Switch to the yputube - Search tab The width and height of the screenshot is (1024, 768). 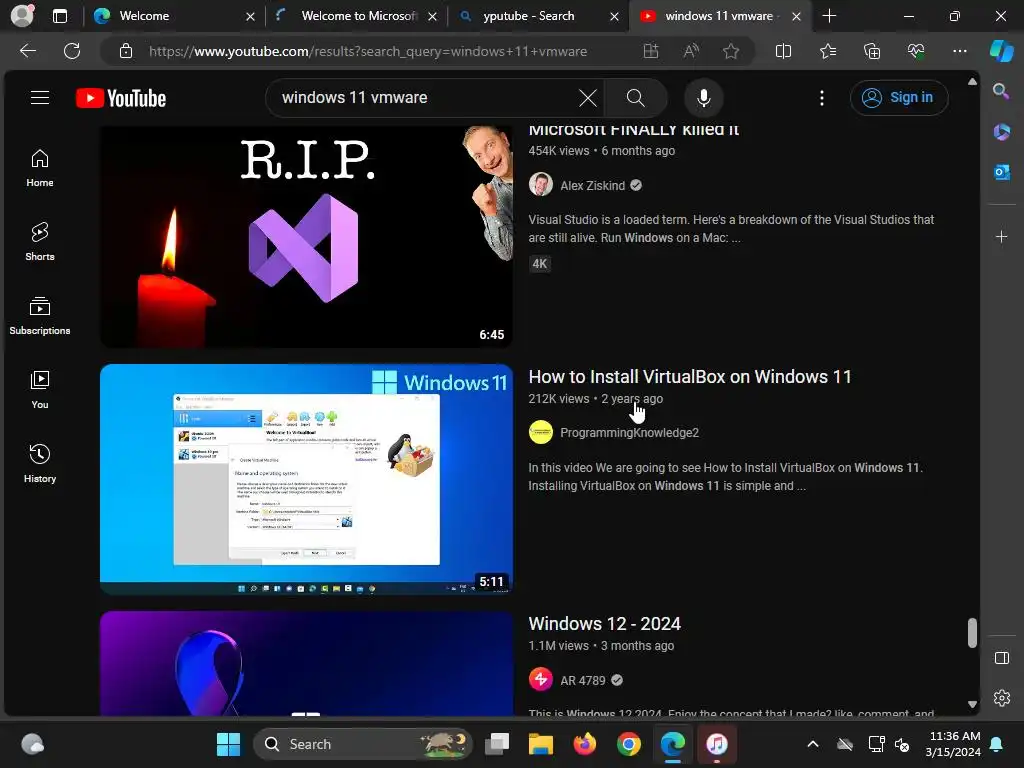coord(538,16)
